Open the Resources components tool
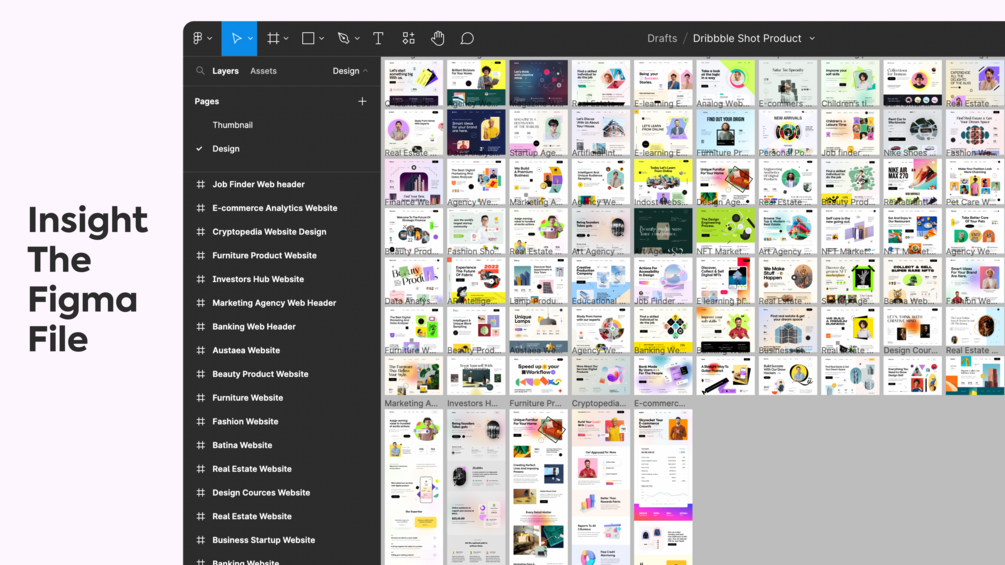This screenshot has width=1005, height=565. pyautogui.click(x=408, y=38)
